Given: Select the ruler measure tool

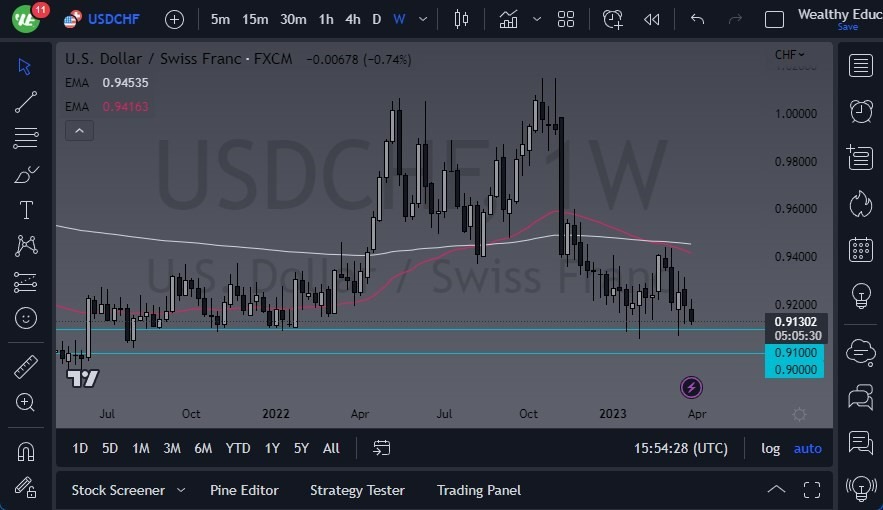Looking at the screenshot, I should click(25, 367).
